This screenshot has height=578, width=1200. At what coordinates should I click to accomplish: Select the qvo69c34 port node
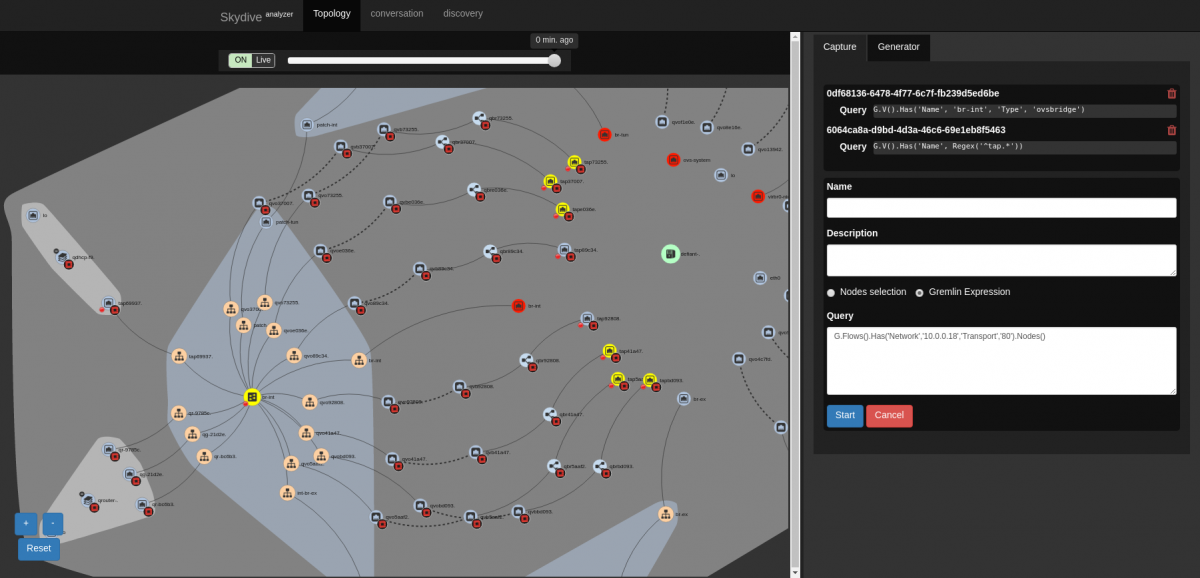[293, 356]
